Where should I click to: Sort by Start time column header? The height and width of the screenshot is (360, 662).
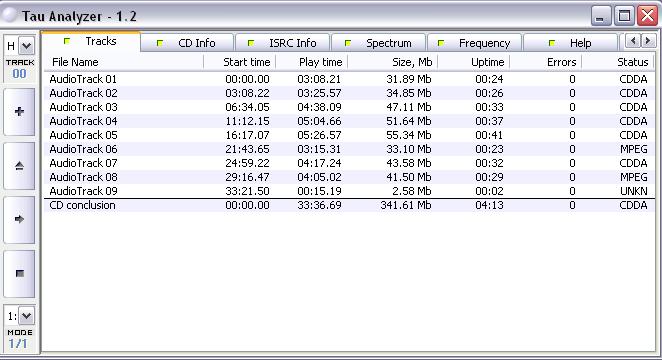[x=239, y=62]
